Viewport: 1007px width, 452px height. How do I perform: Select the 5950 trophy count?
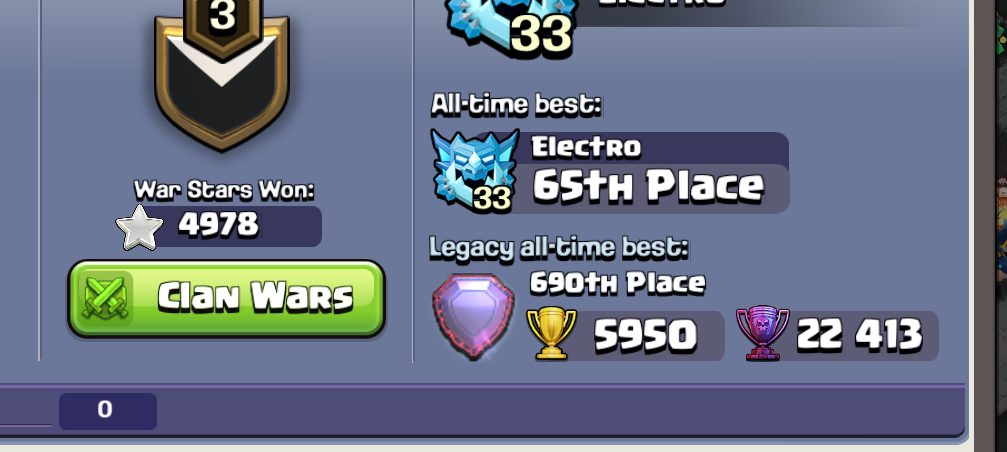[x=645, y=335]
